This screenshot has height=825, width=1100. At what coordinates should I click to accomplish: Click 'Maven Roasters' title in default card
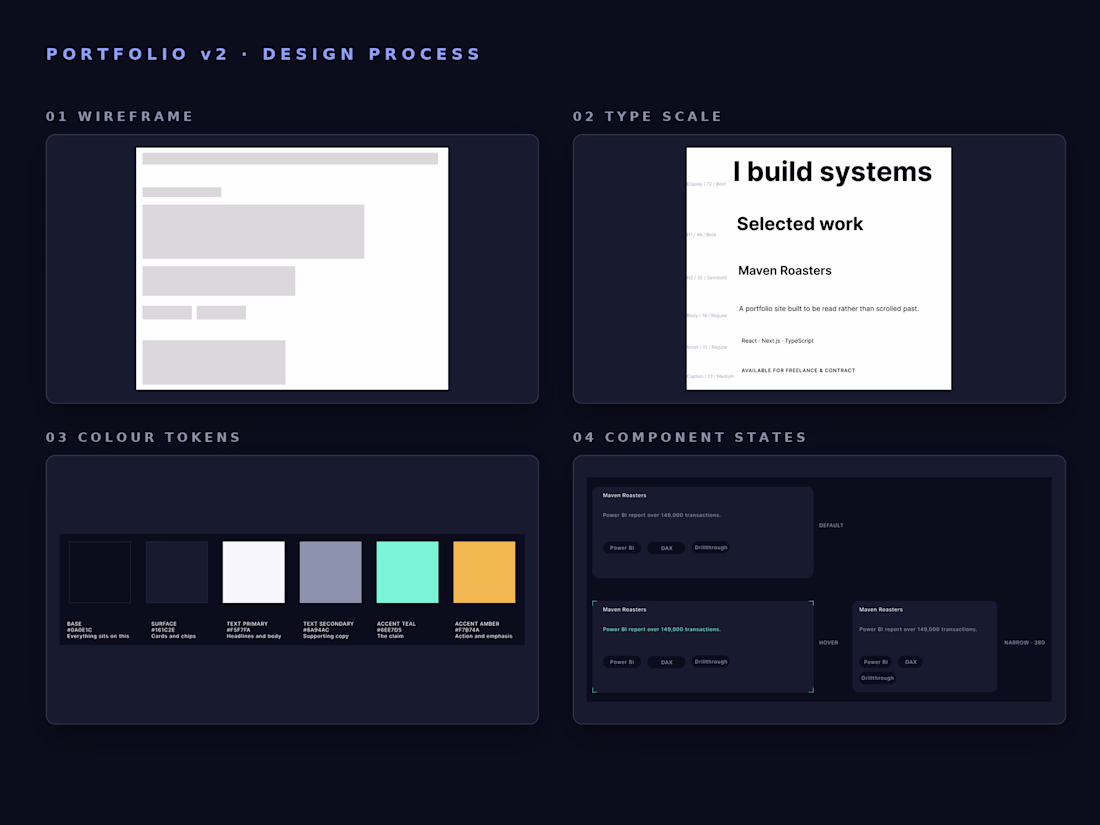coord(624,495)
